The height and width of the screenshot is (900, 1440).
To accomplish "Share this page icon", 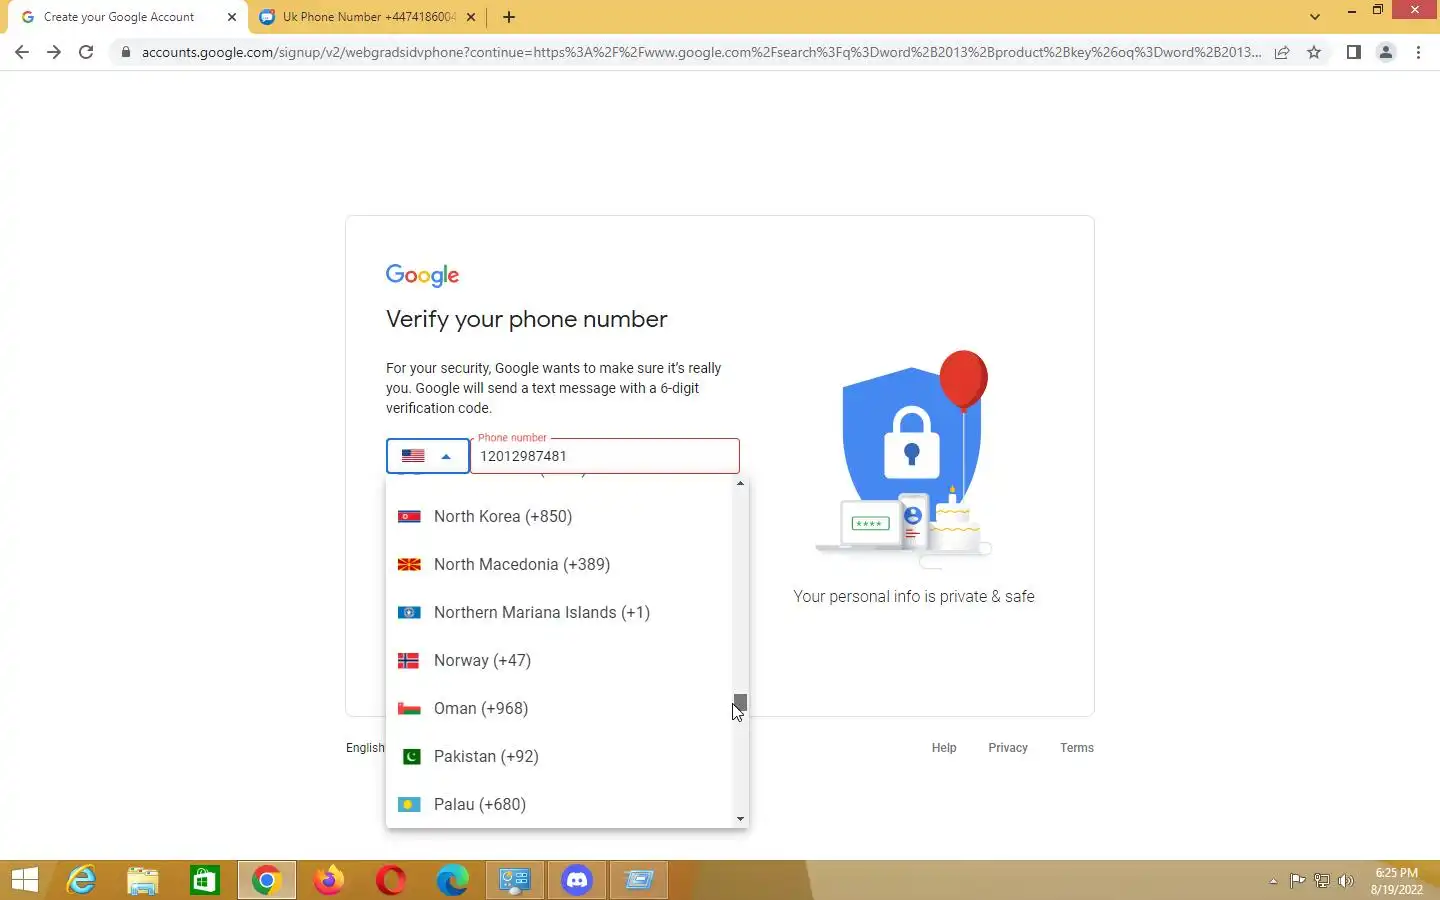I will click(1282, 52).
